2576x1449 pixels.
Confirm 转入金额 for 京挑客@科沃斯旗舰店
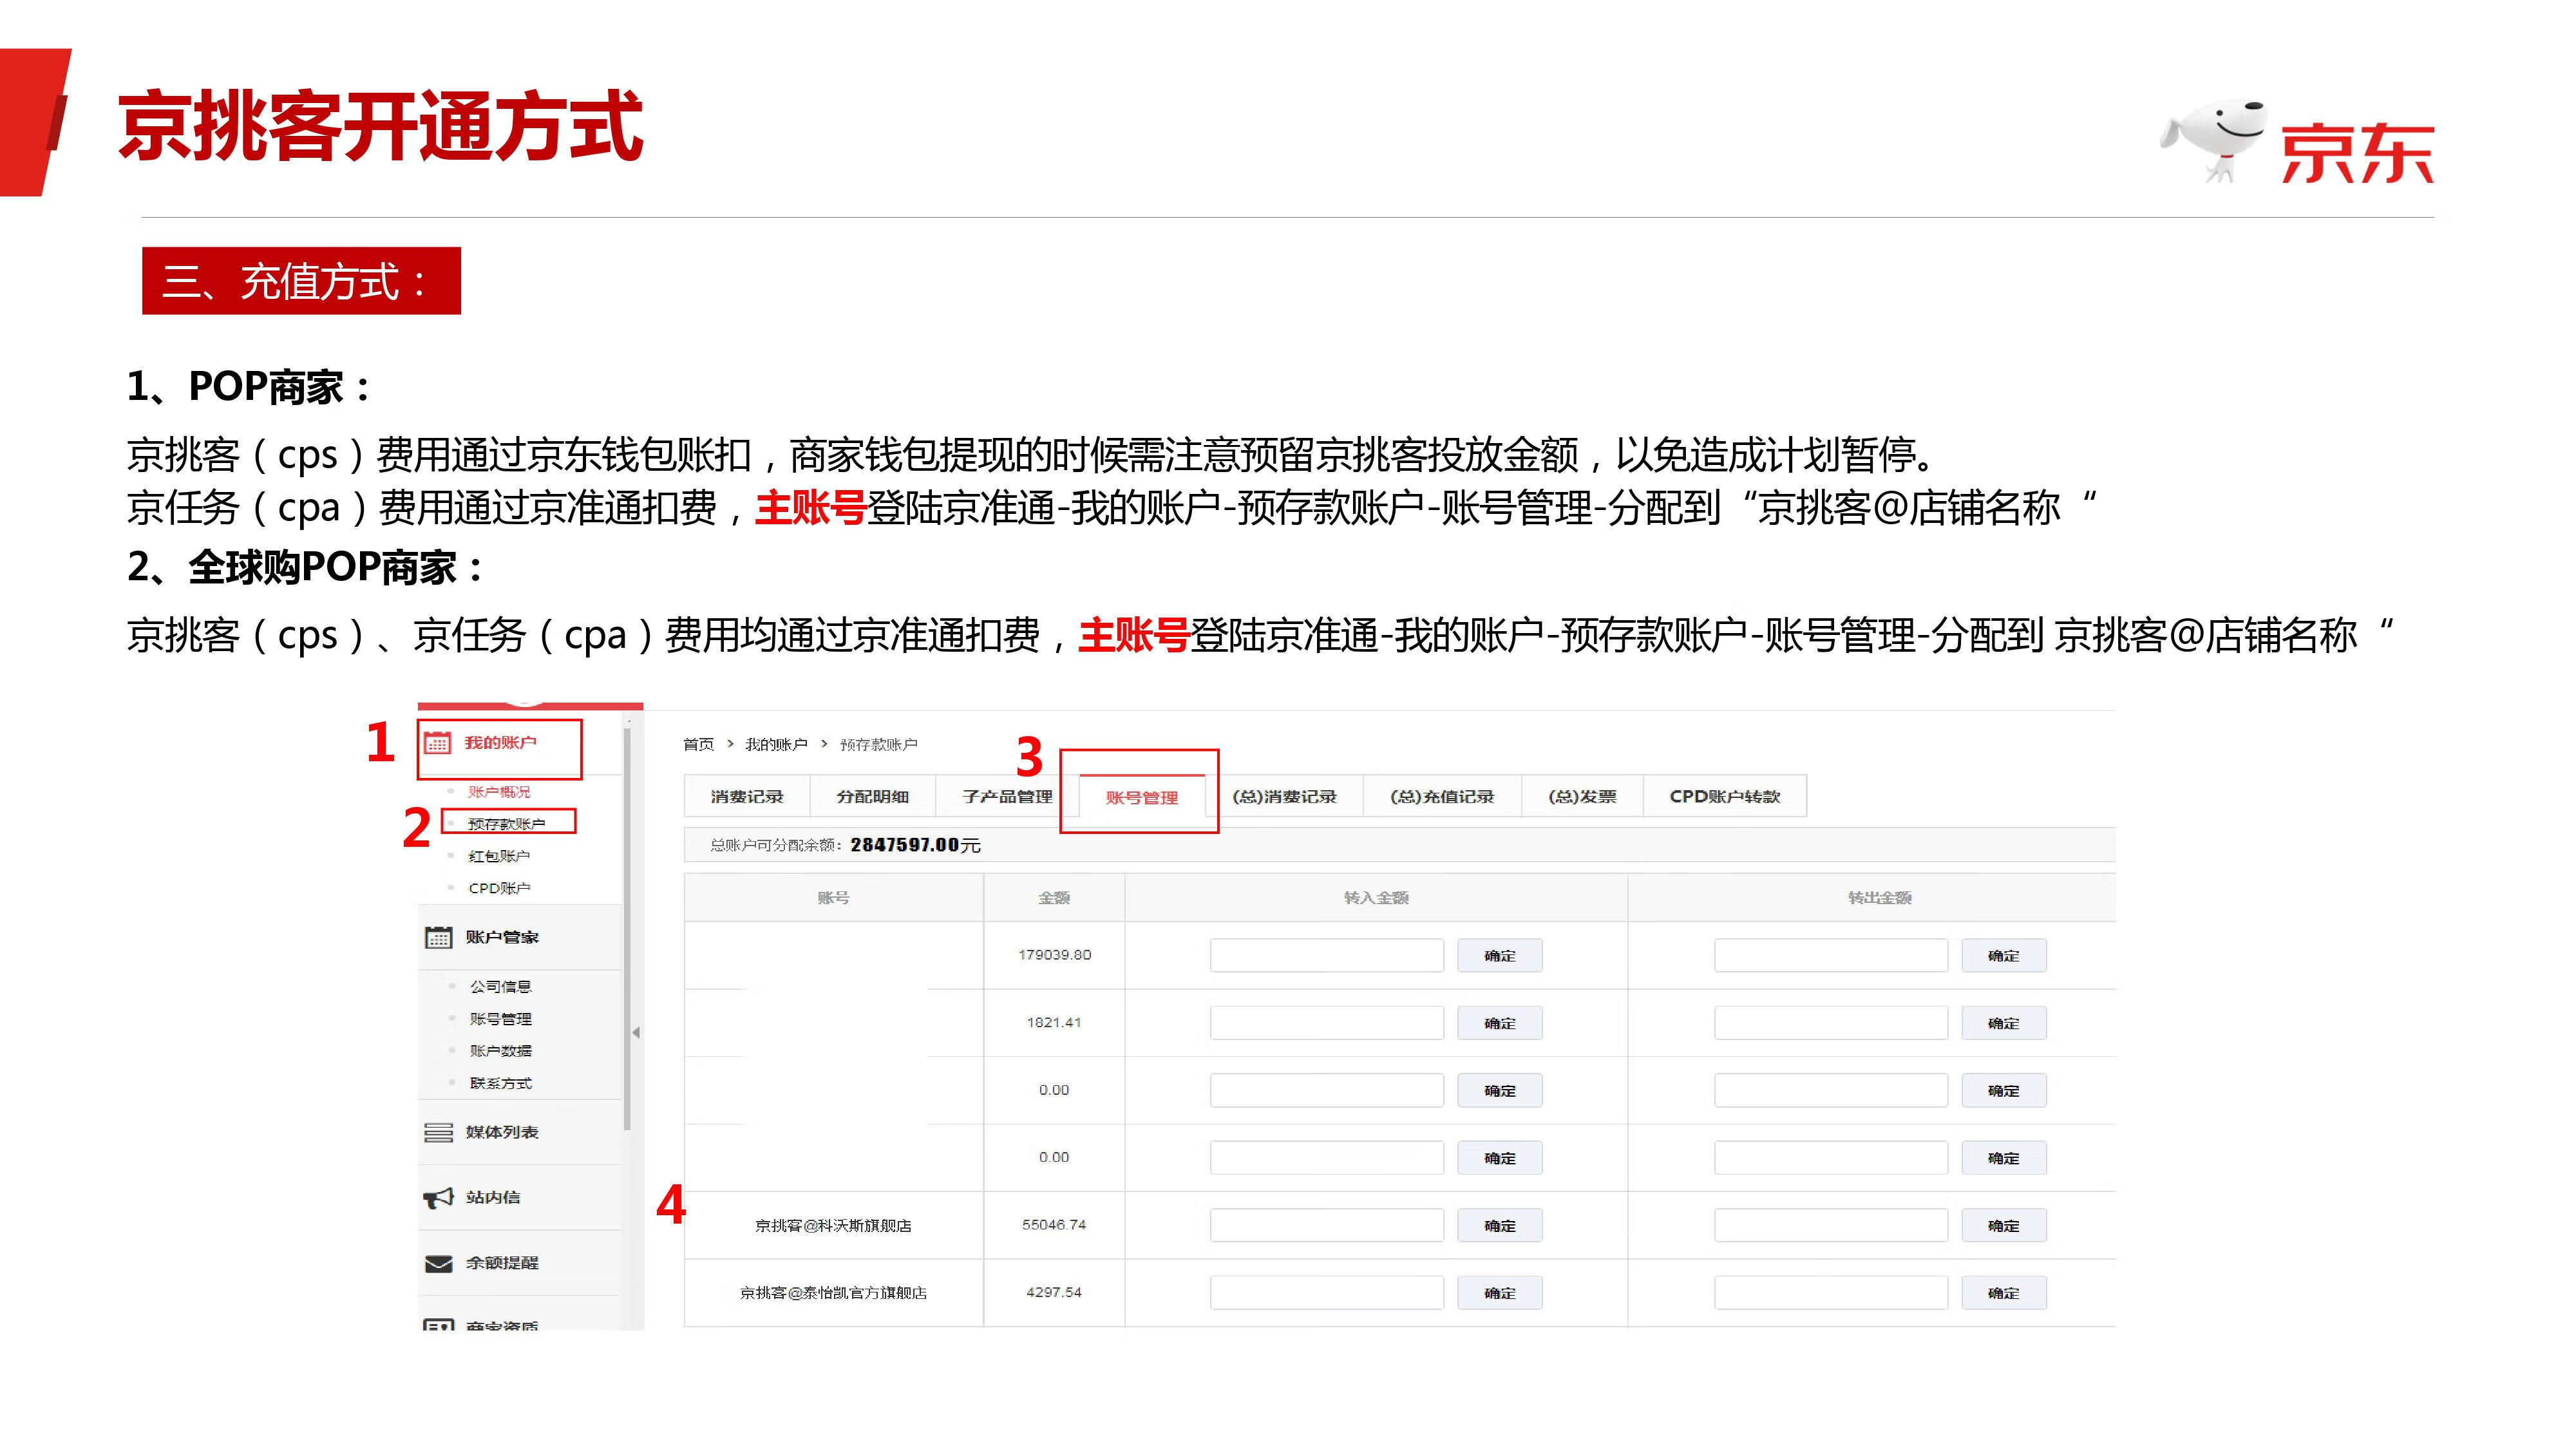pyautogui.click(x=1499, y=1225)
